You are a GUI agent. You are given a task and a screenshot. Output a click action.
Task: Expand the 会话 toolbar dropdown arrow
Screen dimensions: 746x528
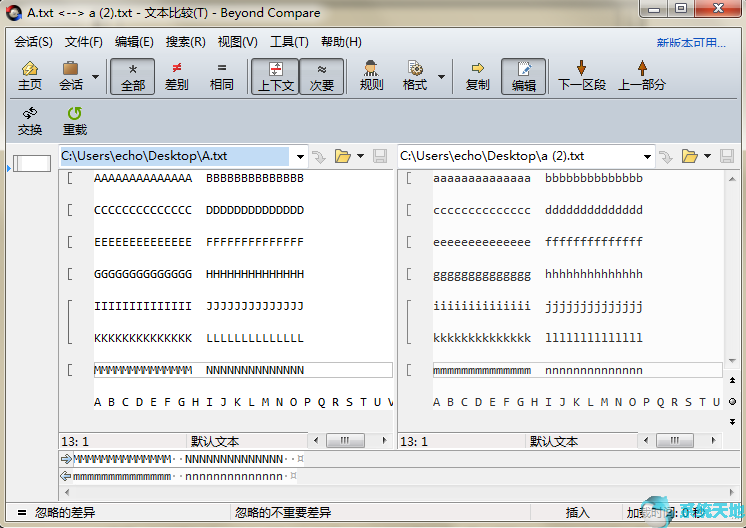point(95,77)
